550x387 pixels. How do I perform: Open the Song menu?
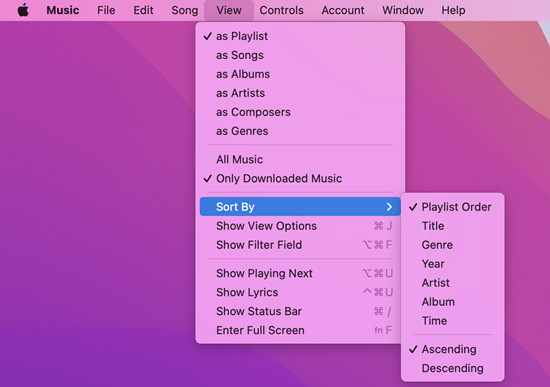[x=185, y=10]
